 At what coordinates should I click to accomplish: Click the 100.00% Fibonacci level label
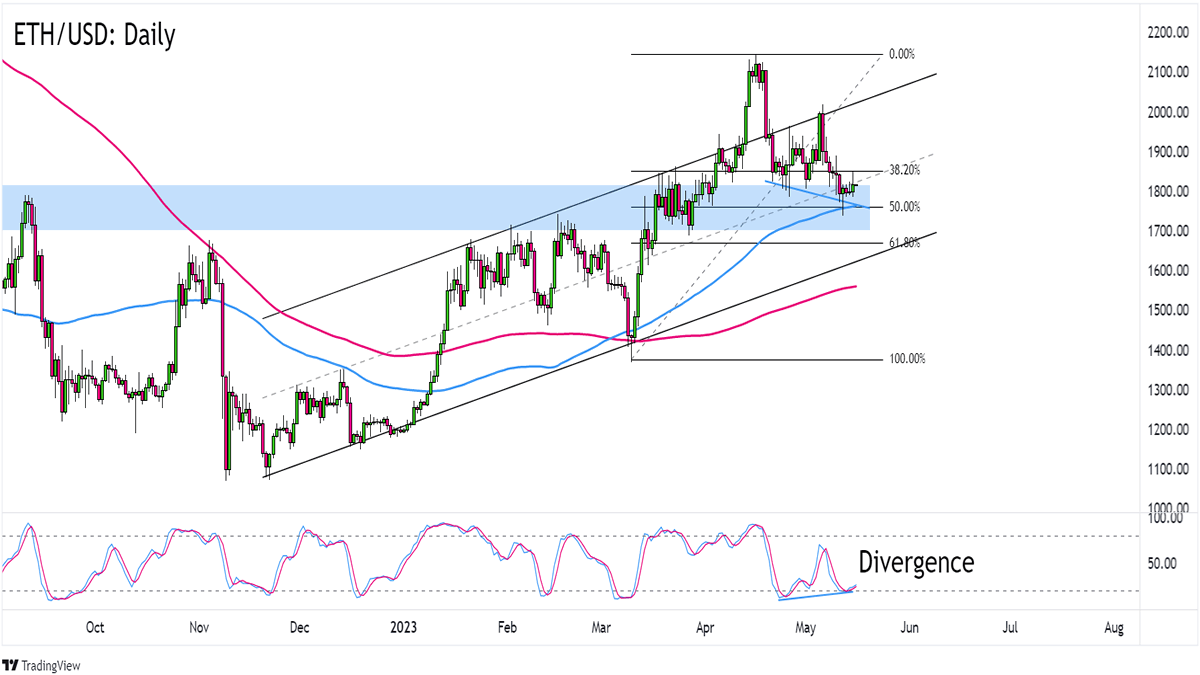[905, 358]
